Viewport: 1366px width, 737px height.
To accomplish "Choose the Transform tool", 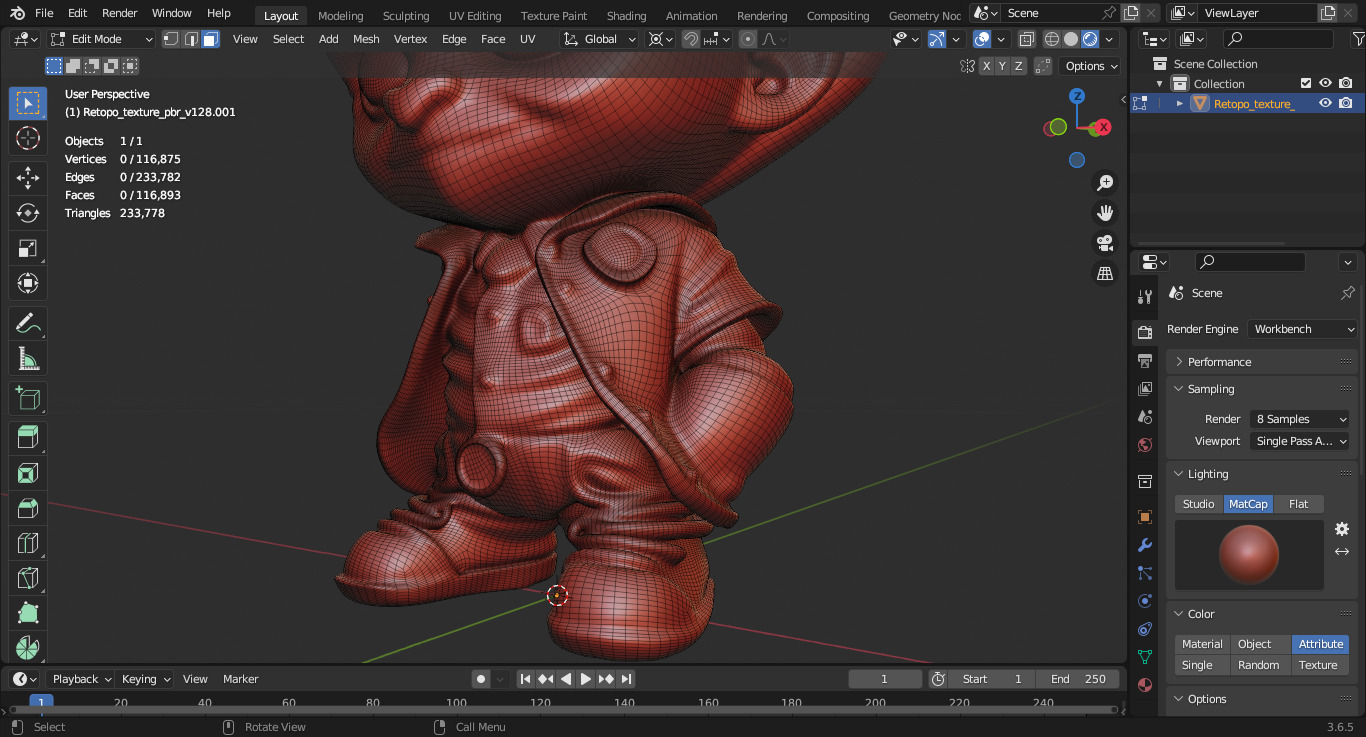I will (x=28, y=283).
